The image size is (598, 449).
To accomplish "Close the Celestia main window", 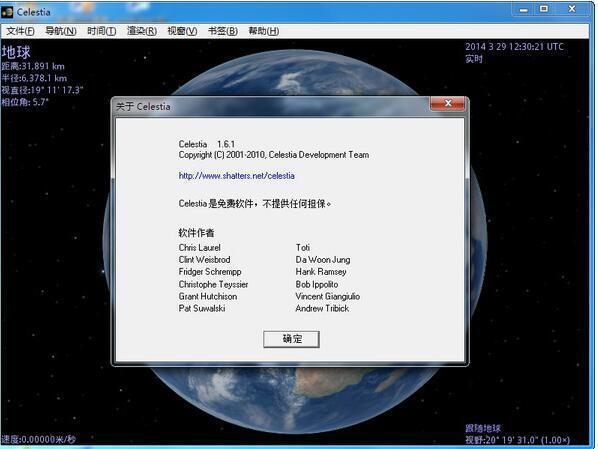I will [572, 9].
